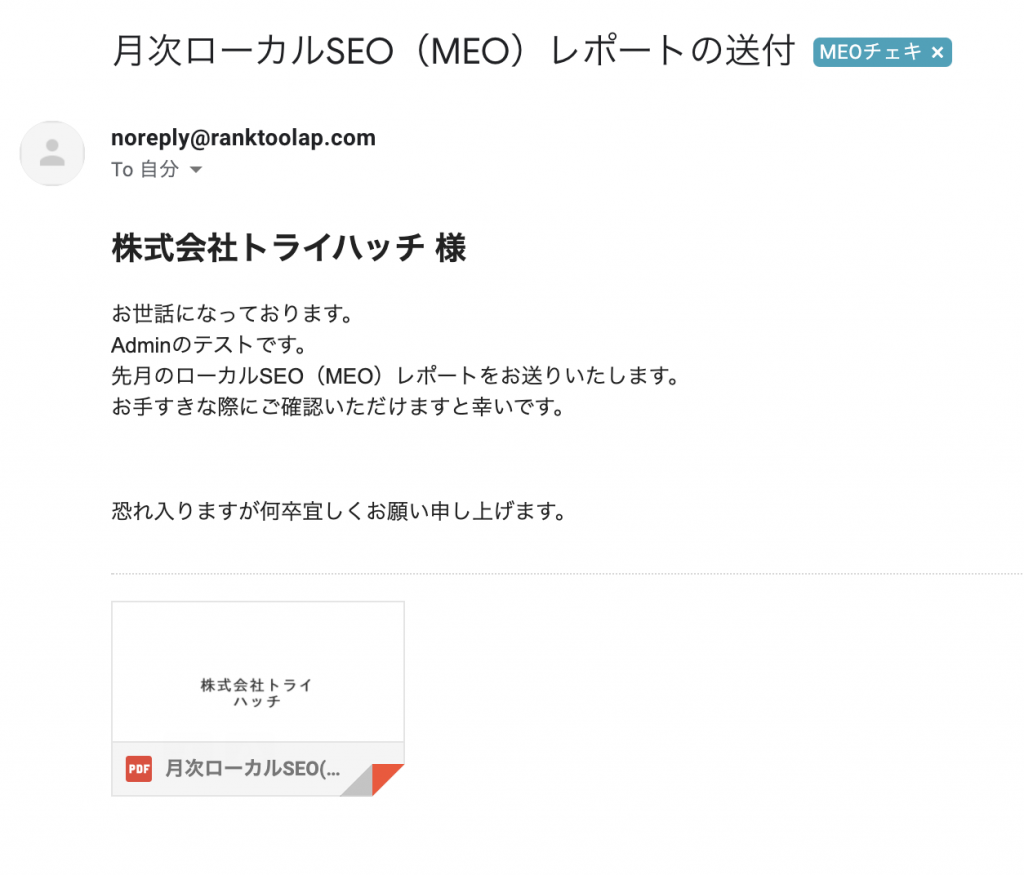Click the line お世話になっております。
Viewport: 1024px width, 875px height.
pos(232,313)
